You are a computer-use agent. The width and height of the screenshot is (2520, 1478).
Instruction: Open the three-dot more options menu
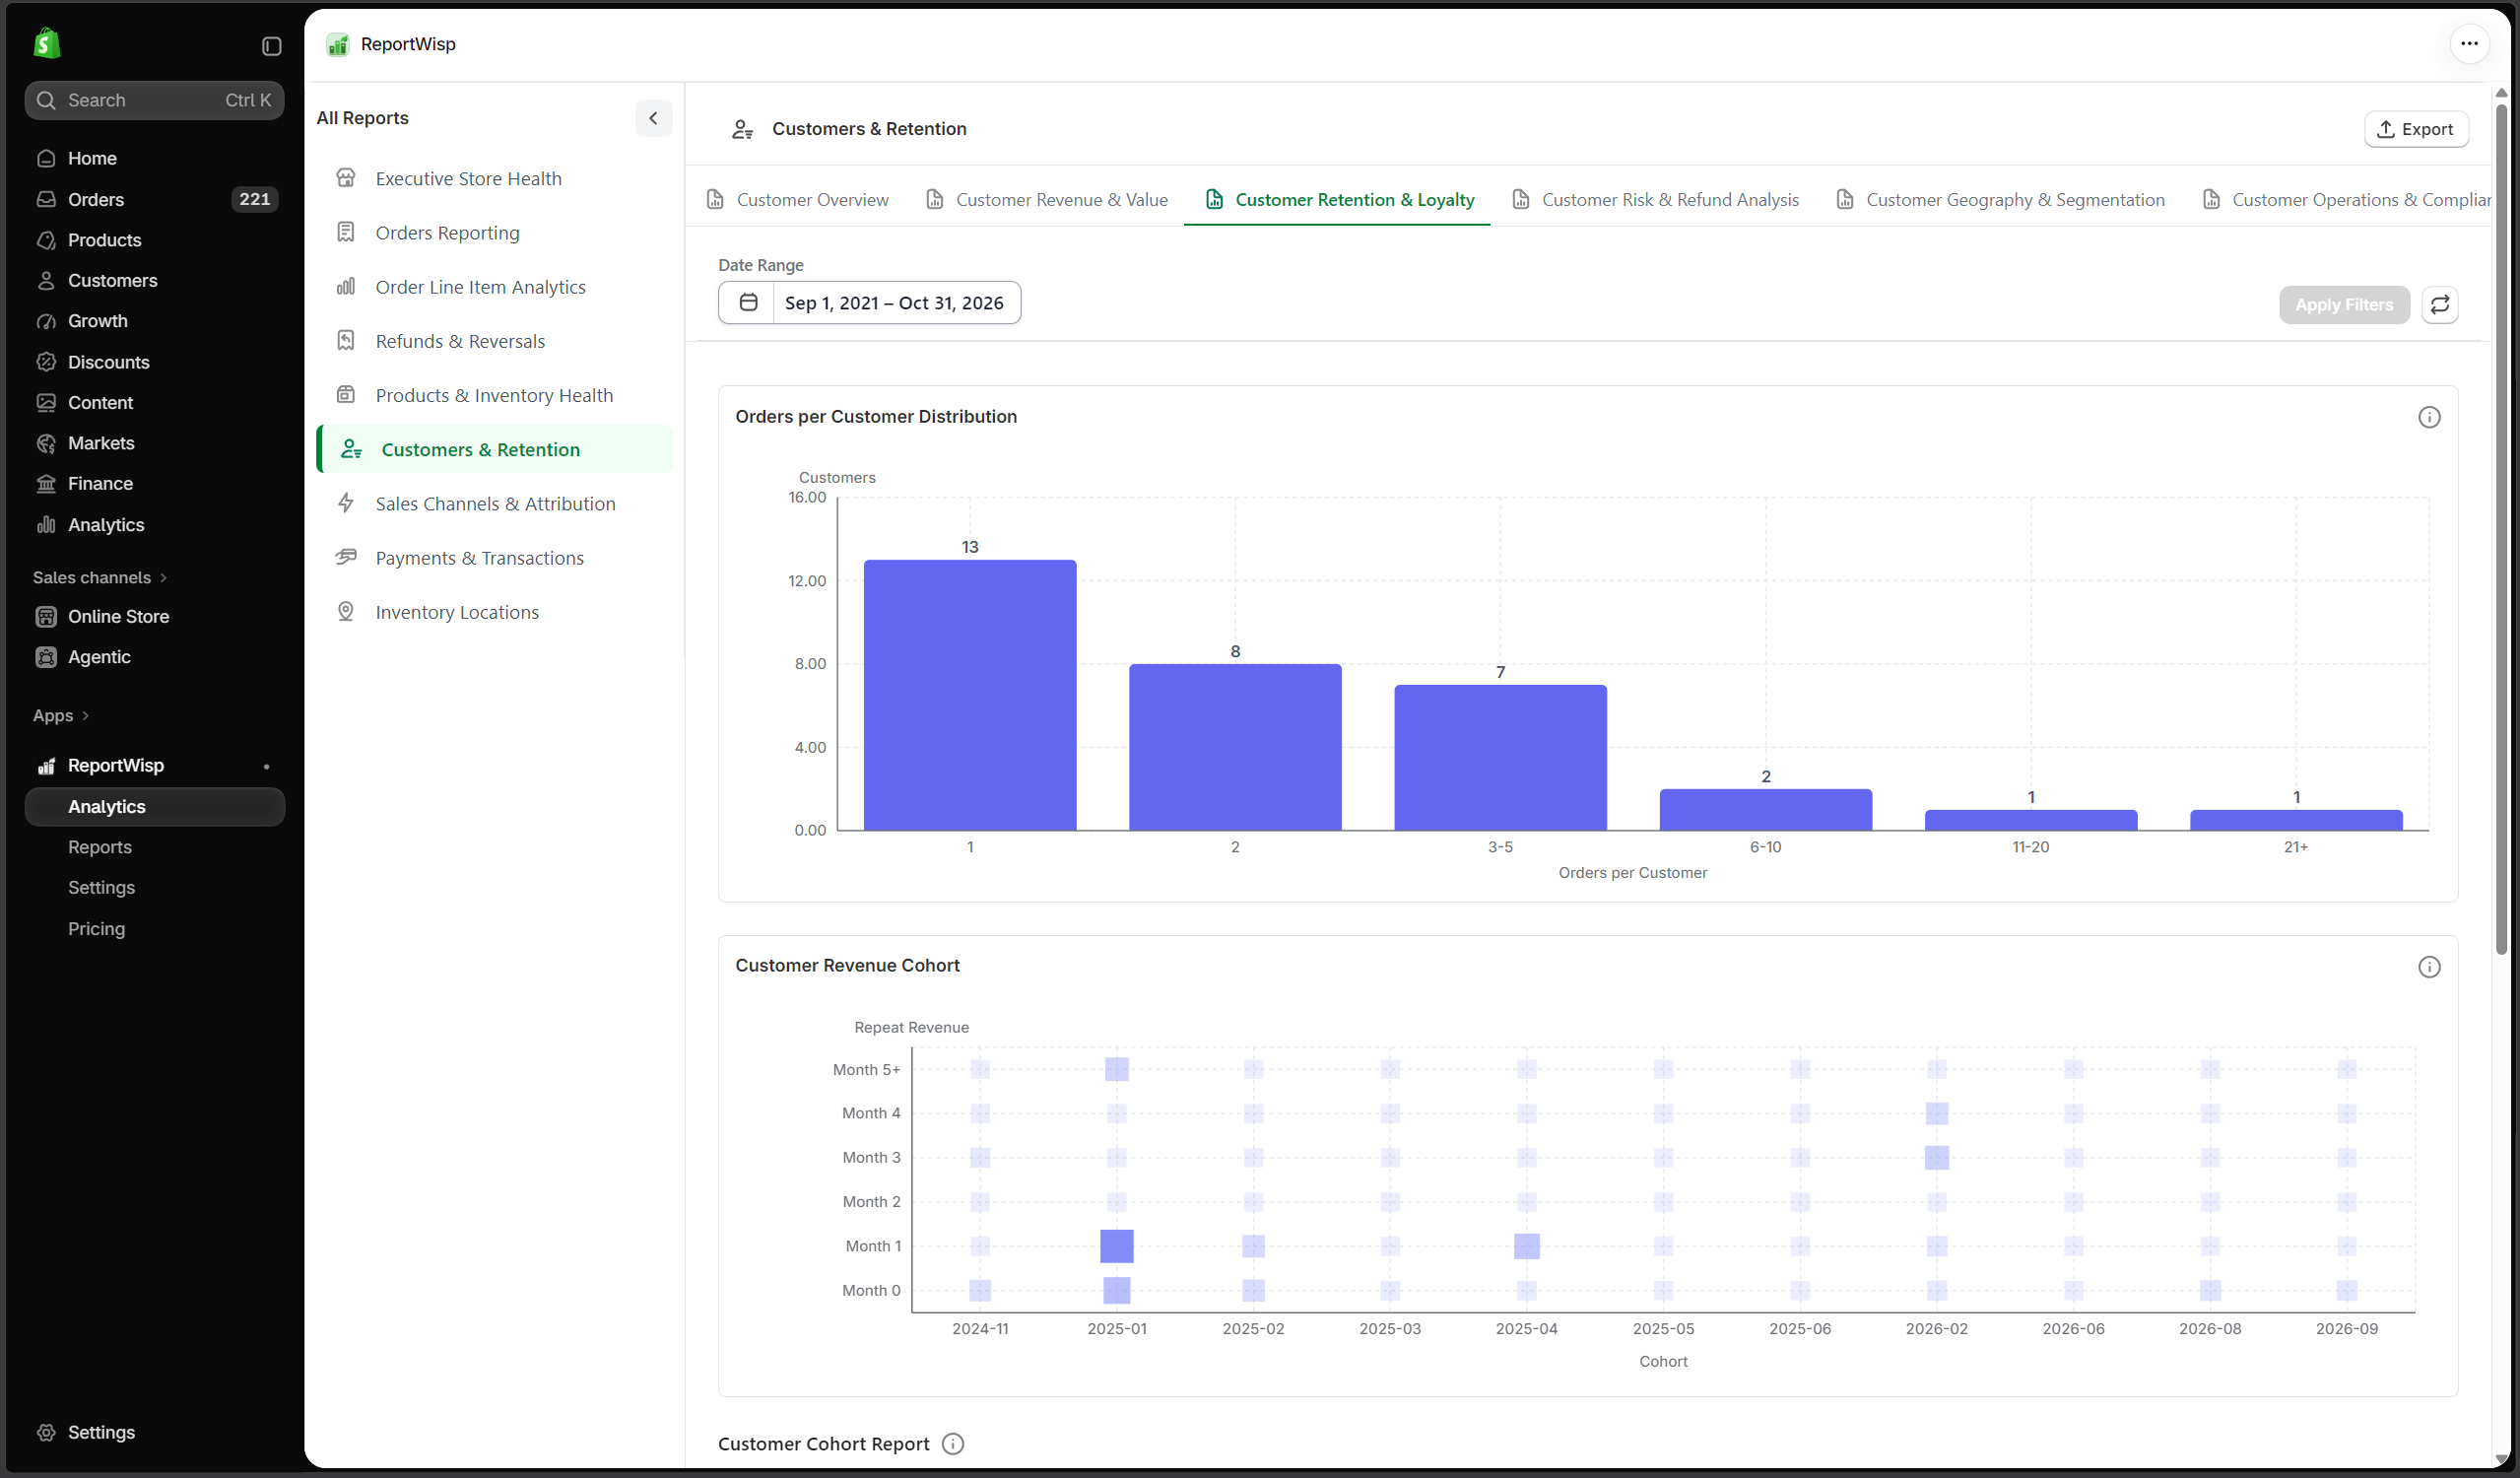tap(2468, 44)
